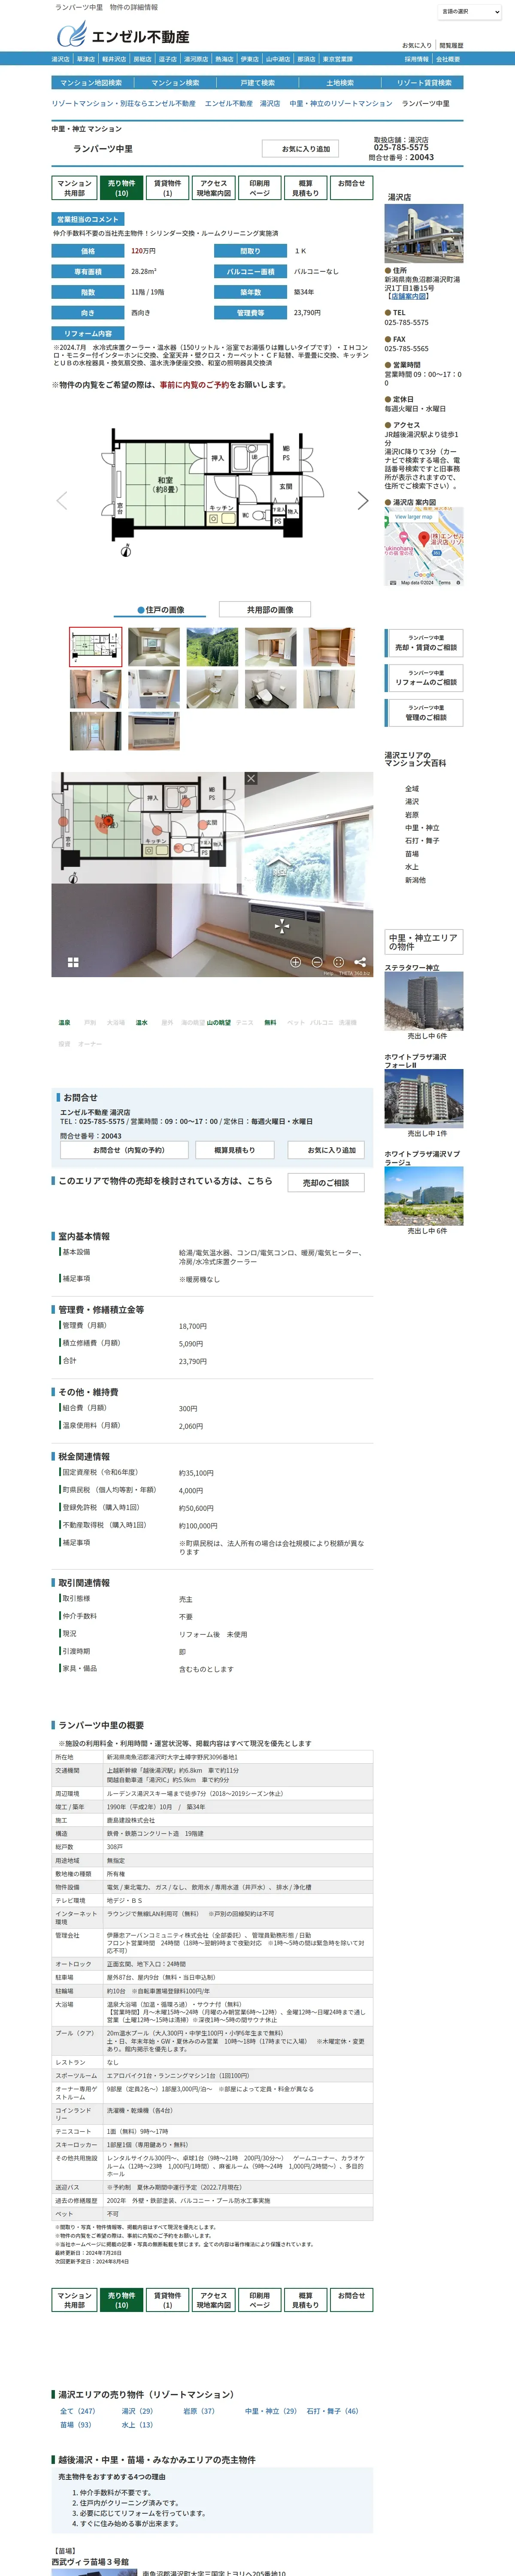Open the 店舗案内図 link under the store address
This screenshot has height=2576, width=515.
408,296
